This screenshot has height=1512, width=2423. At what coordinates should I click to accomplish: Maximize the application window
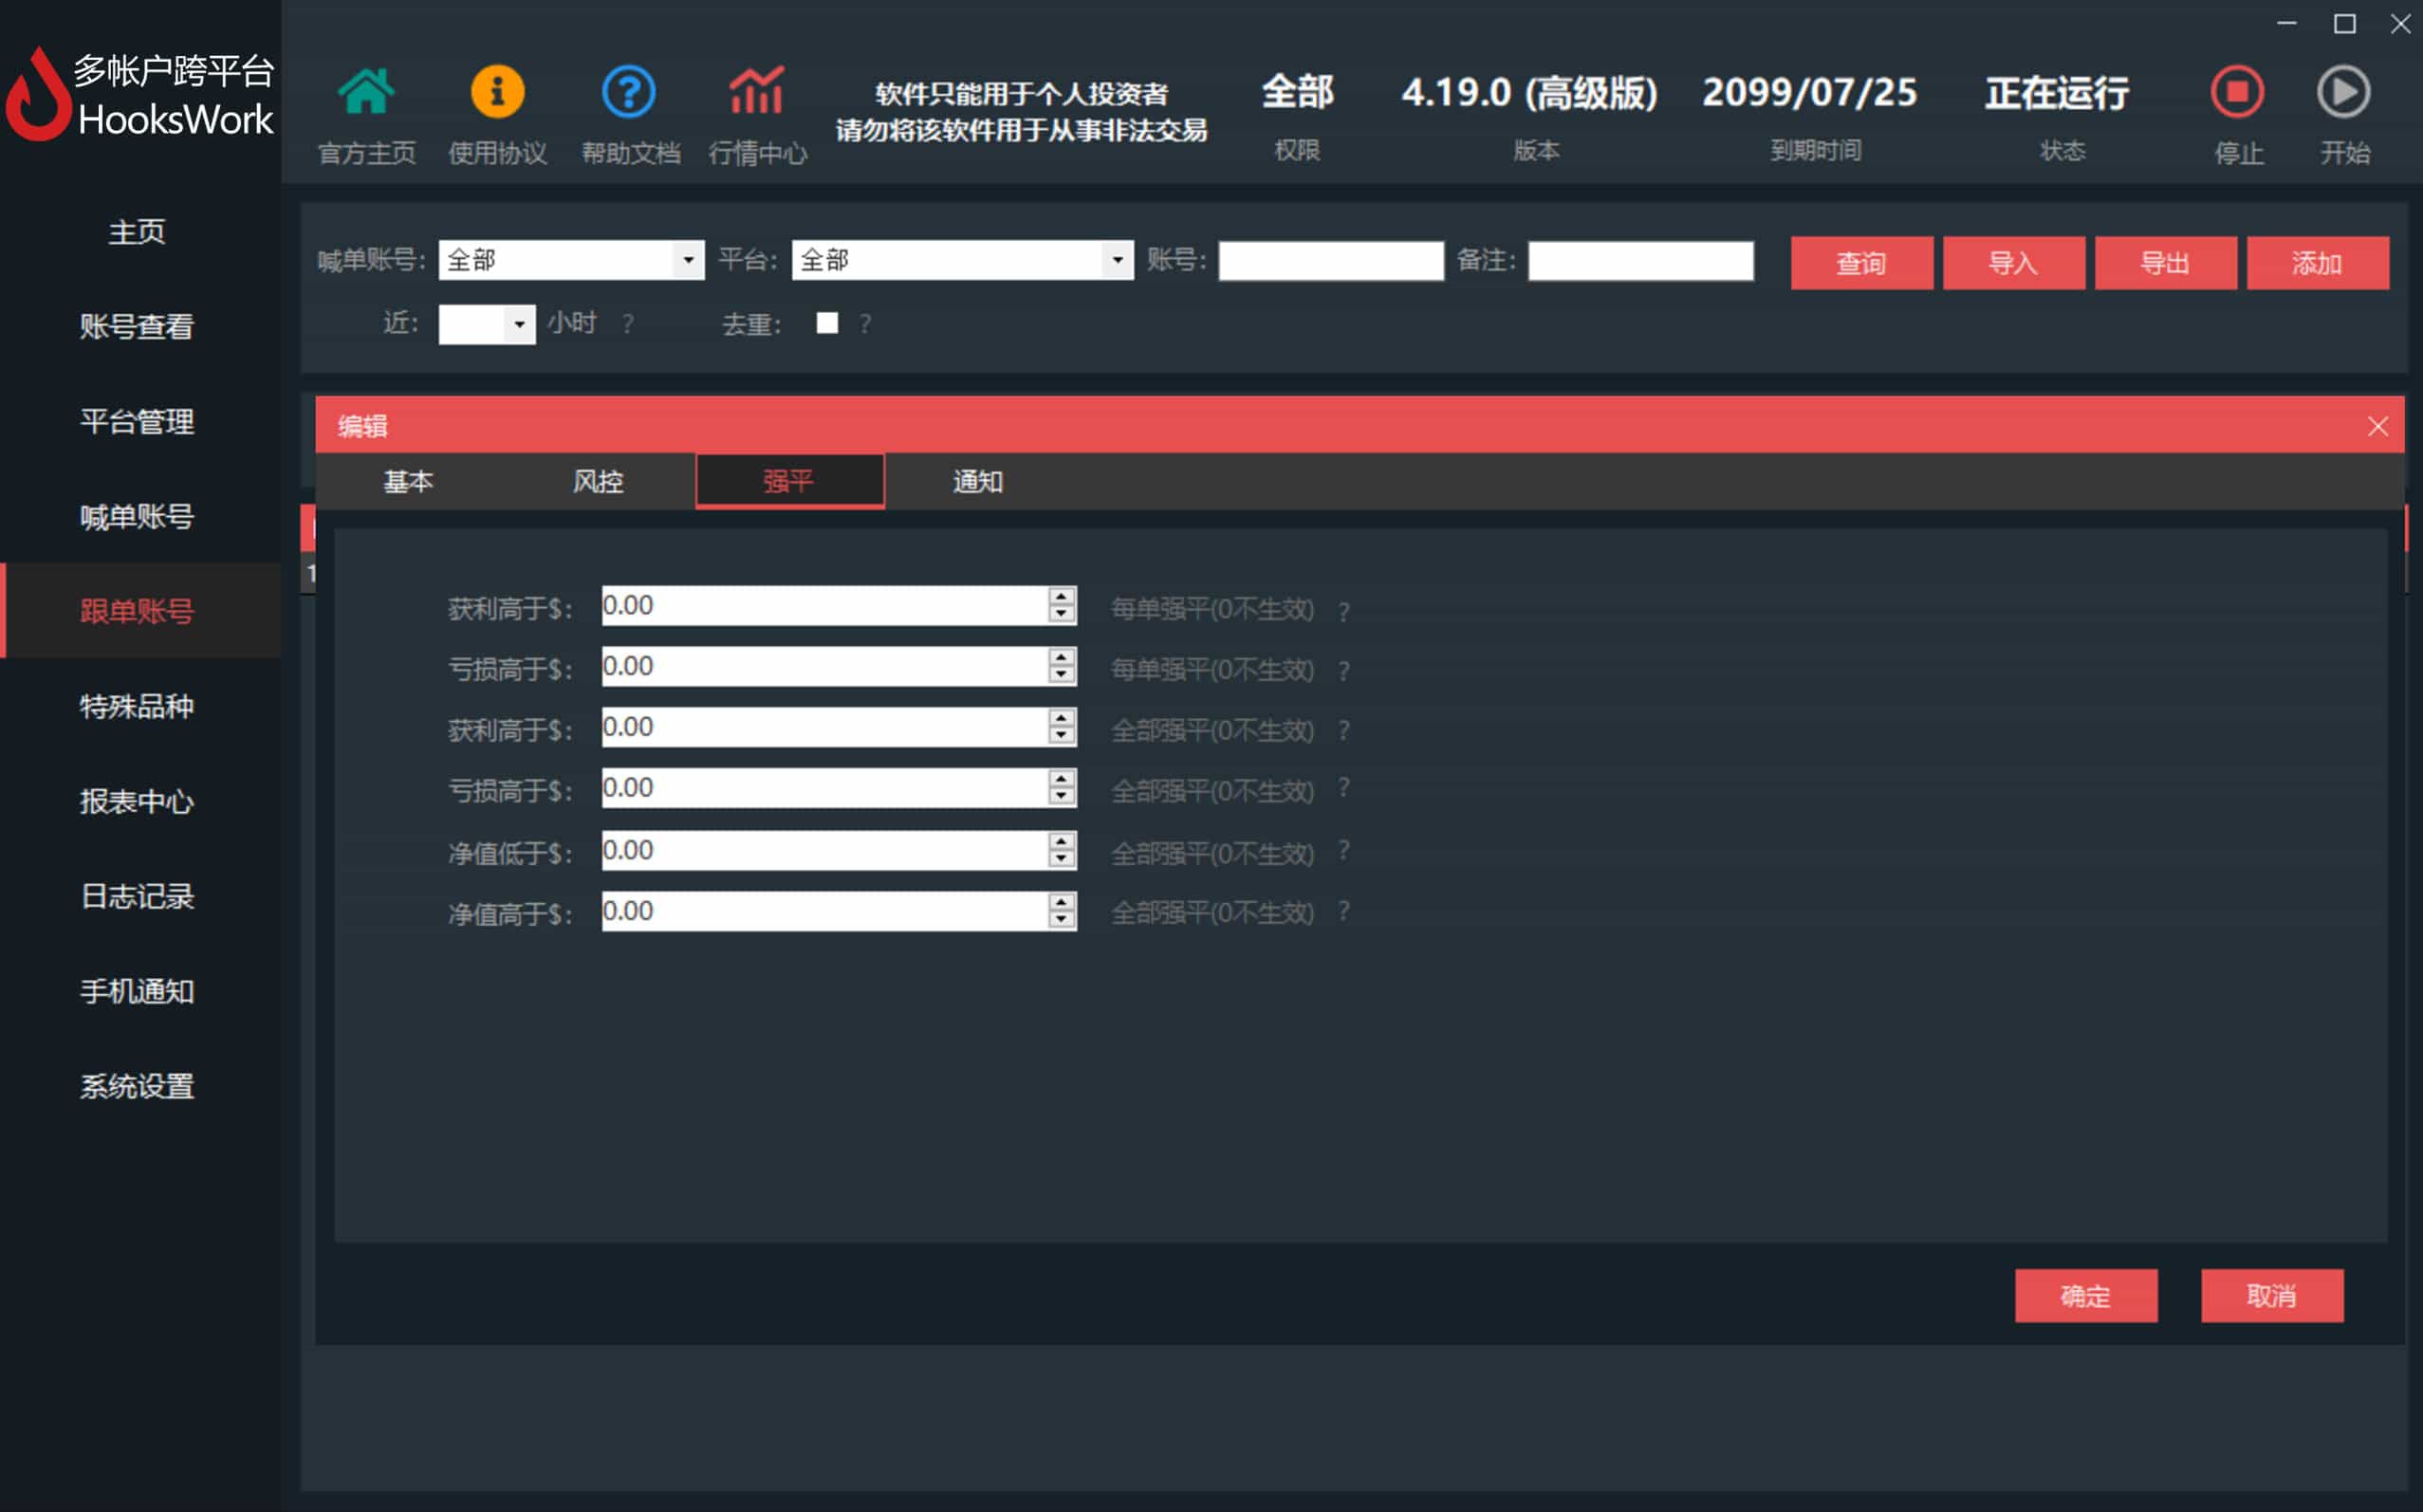tap(2344, 23)
